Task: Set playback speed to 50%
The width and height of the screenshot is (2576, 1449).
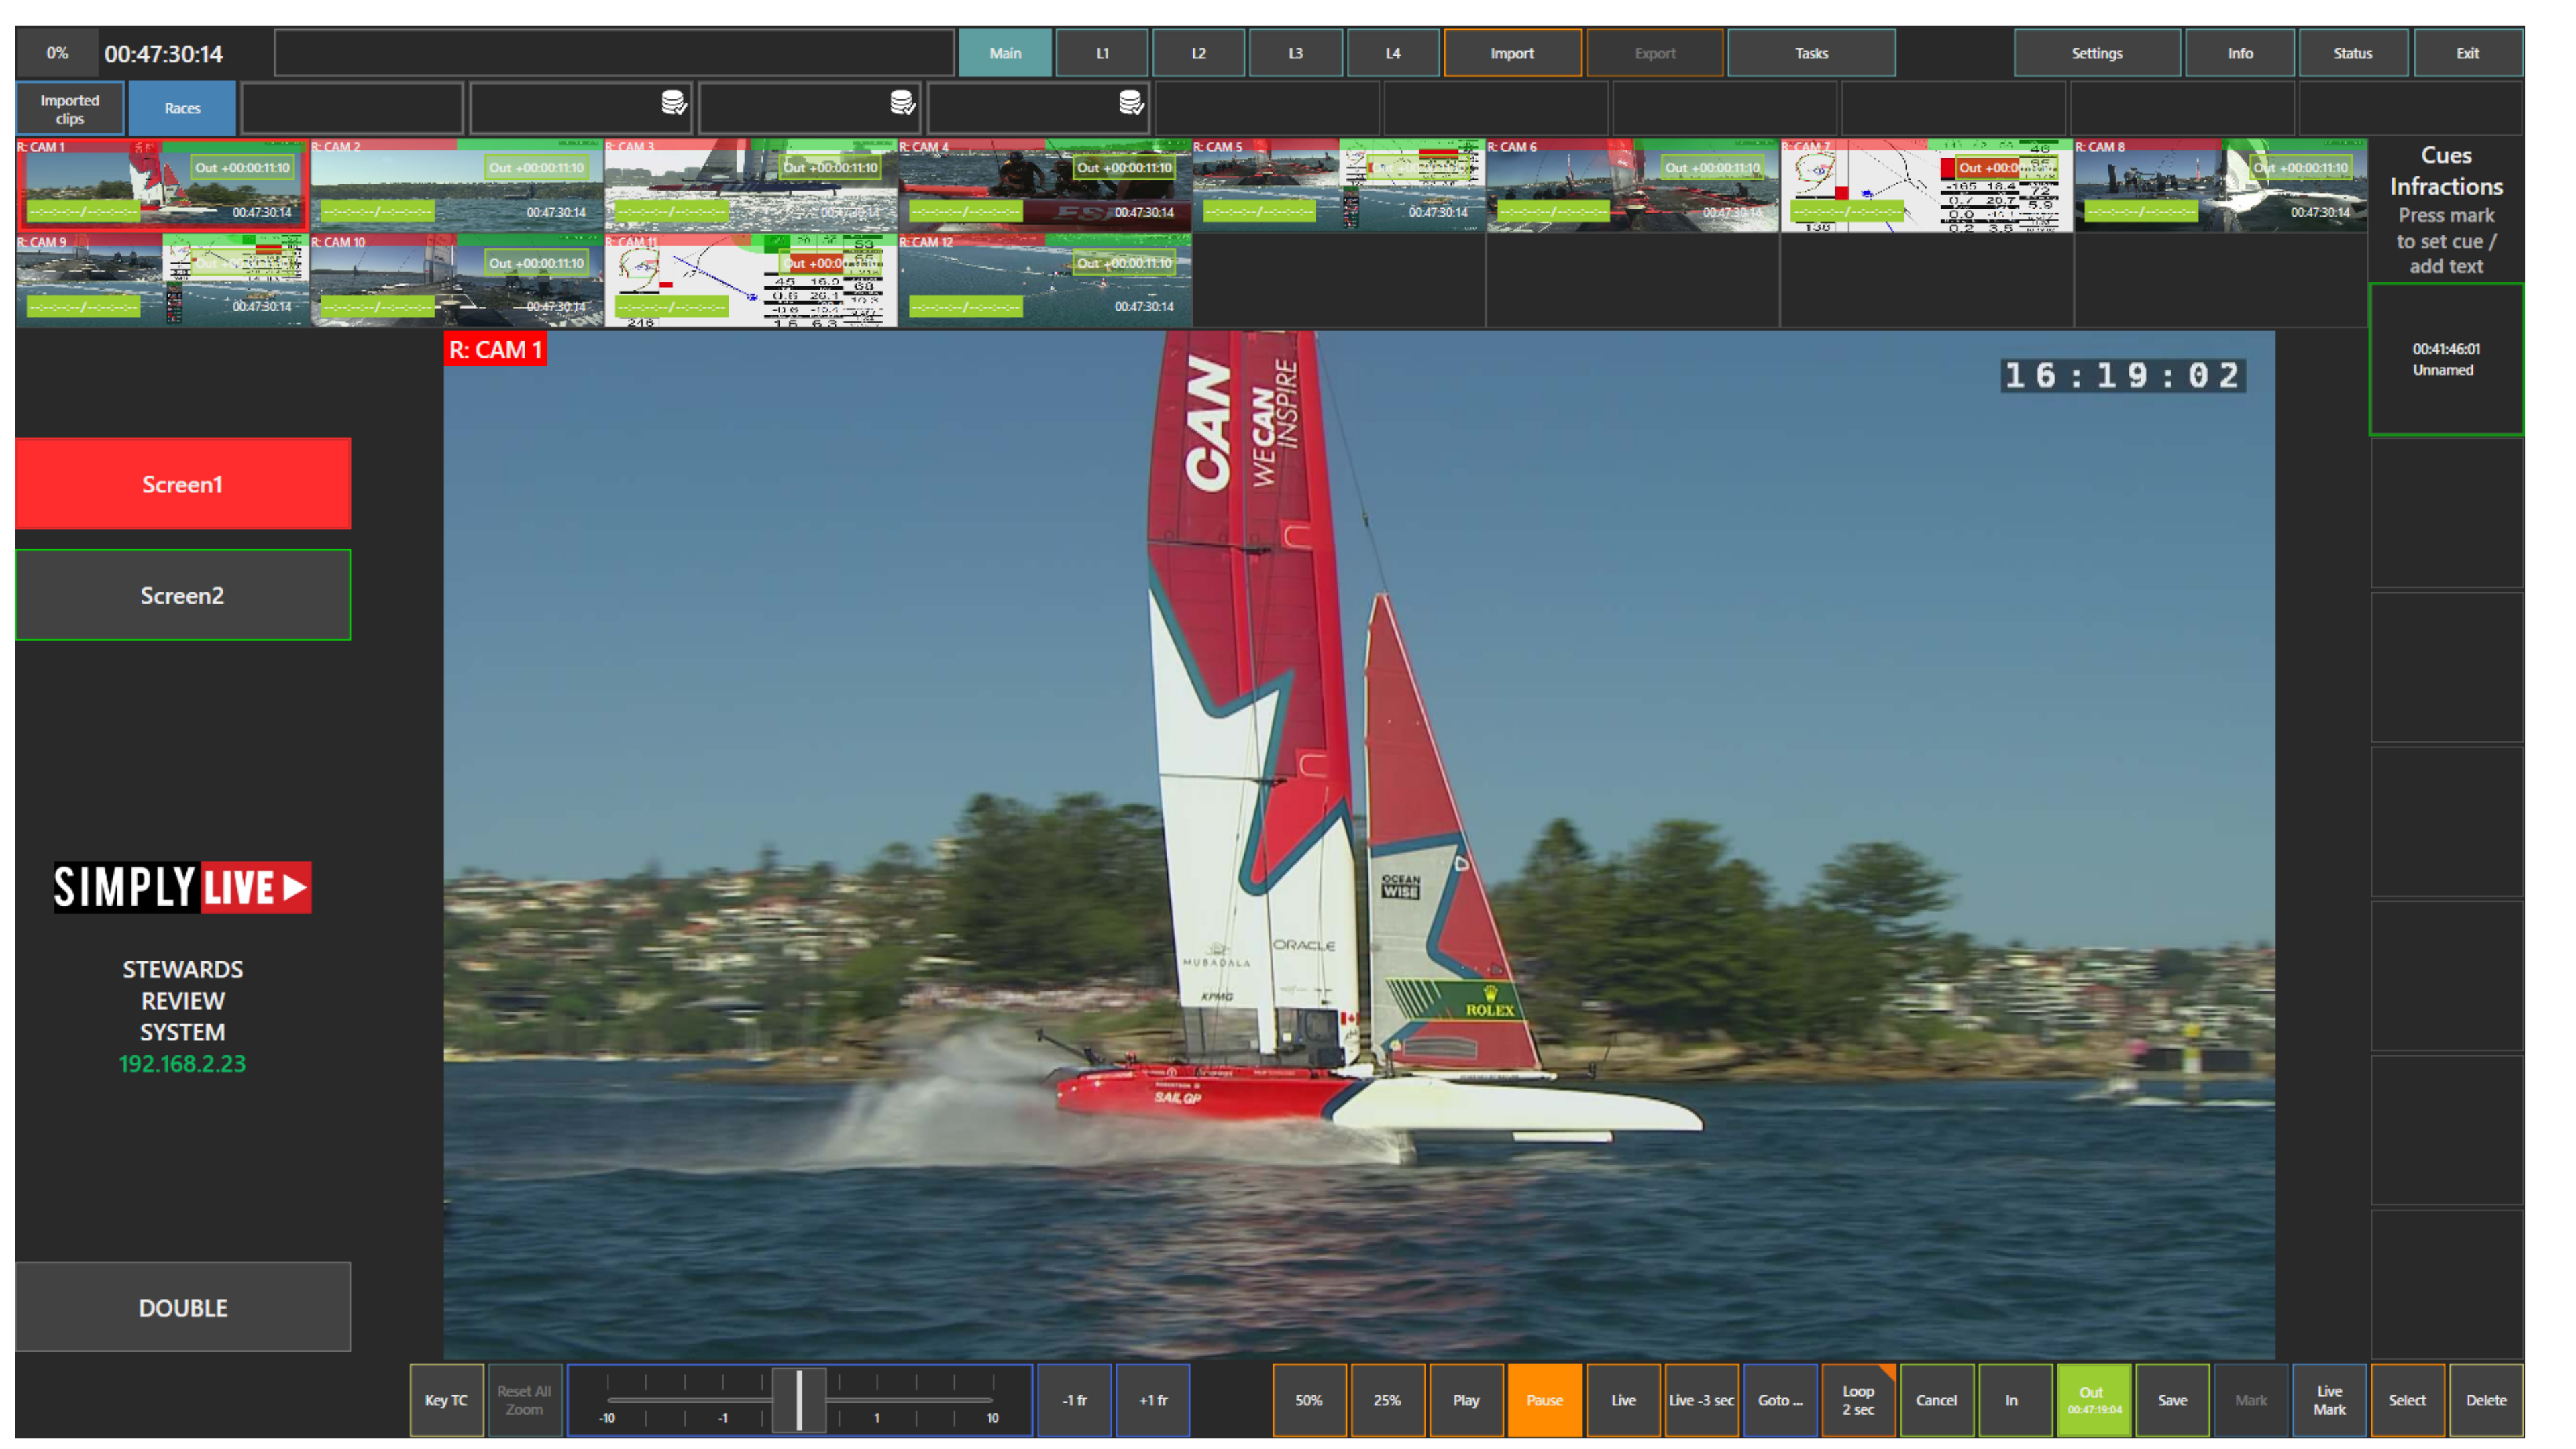Action: pos(1309,1400)
